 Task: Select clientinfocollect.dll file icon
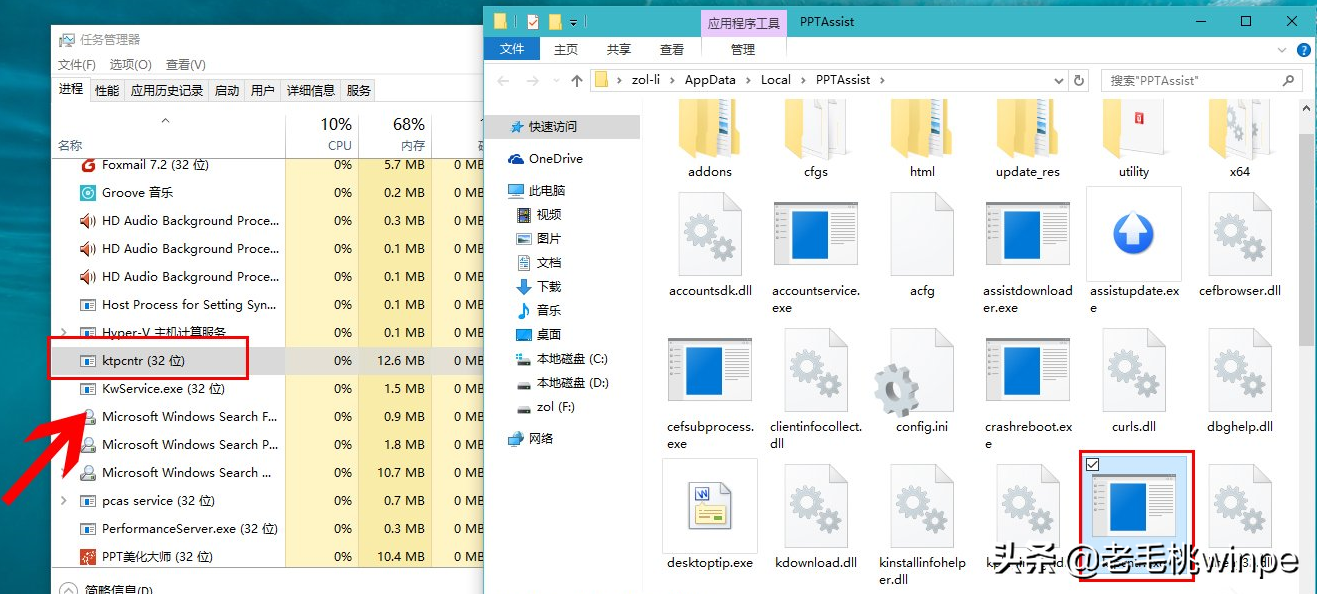[x=816, y=370]
